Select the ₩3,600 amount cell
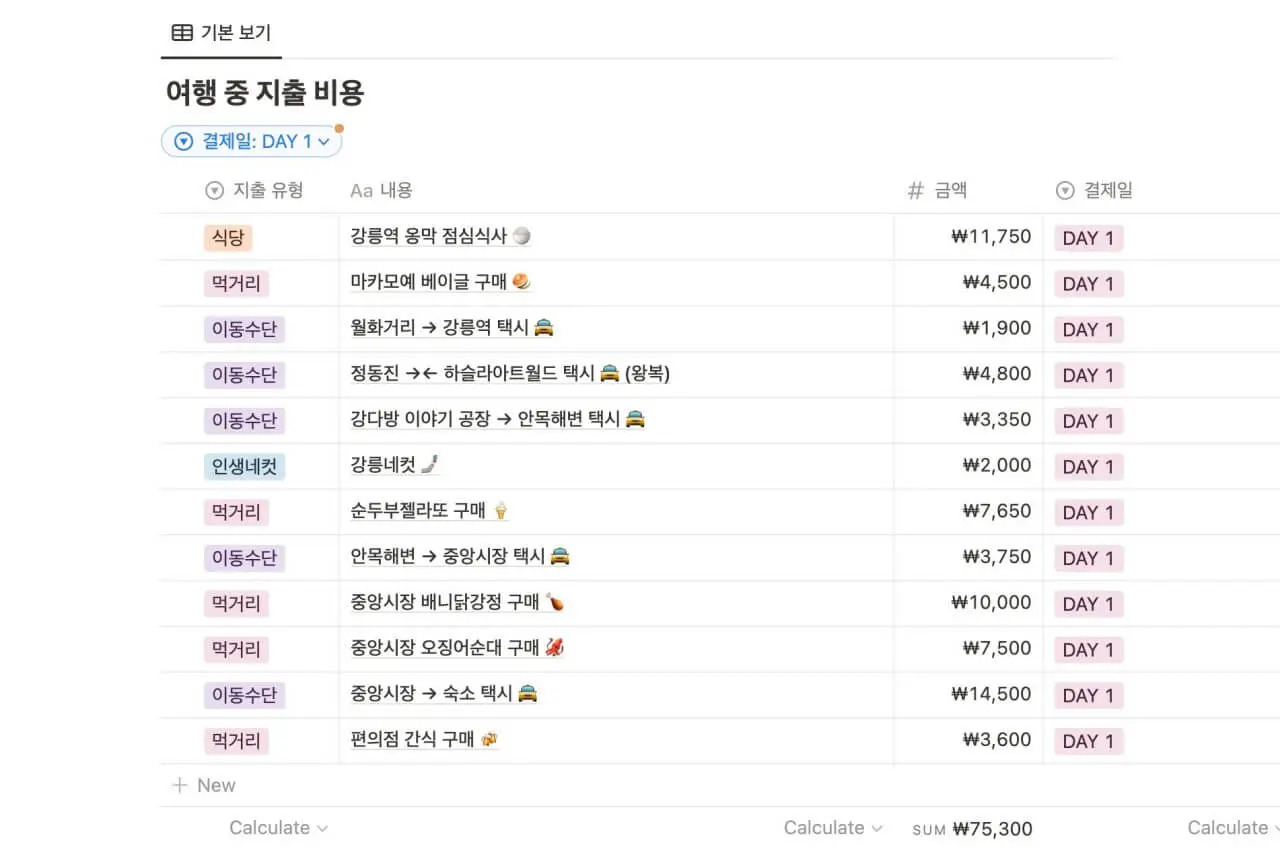1280x857 pixels. [x=968, y=740]
